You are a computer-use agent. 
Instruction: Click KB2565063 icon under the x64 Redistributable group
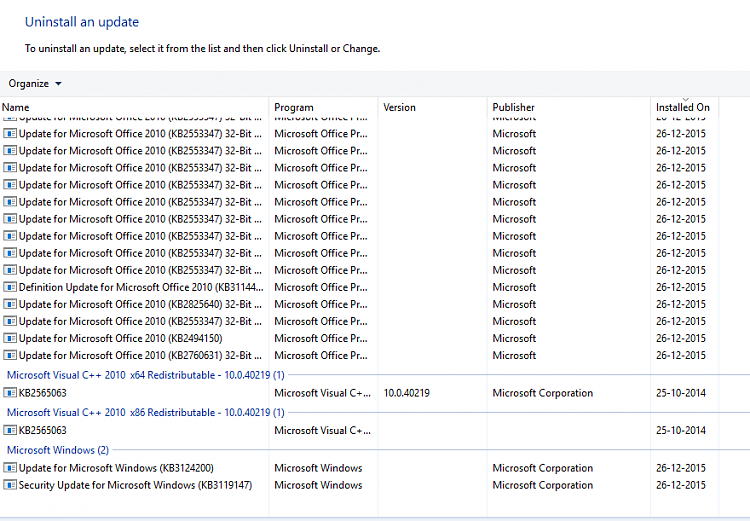pyautogui.click(x=10, y=393)
